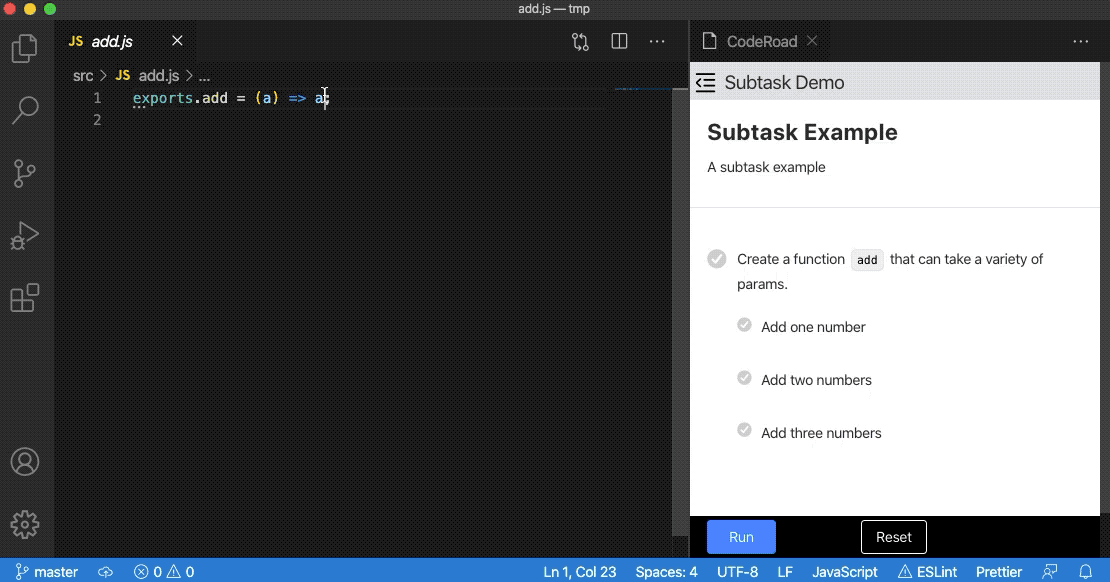The width and height of the screenshot is (1110, 582).
Task: Open the Run and Debug panel
Action: coord(25,236)
